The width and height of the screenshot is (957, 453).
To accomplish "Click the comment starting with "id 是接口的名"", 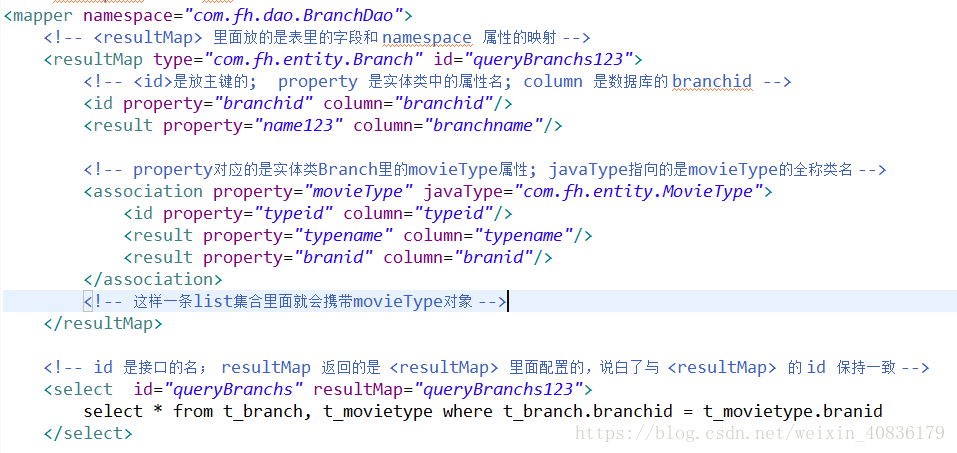I will (x=486, y=367).
